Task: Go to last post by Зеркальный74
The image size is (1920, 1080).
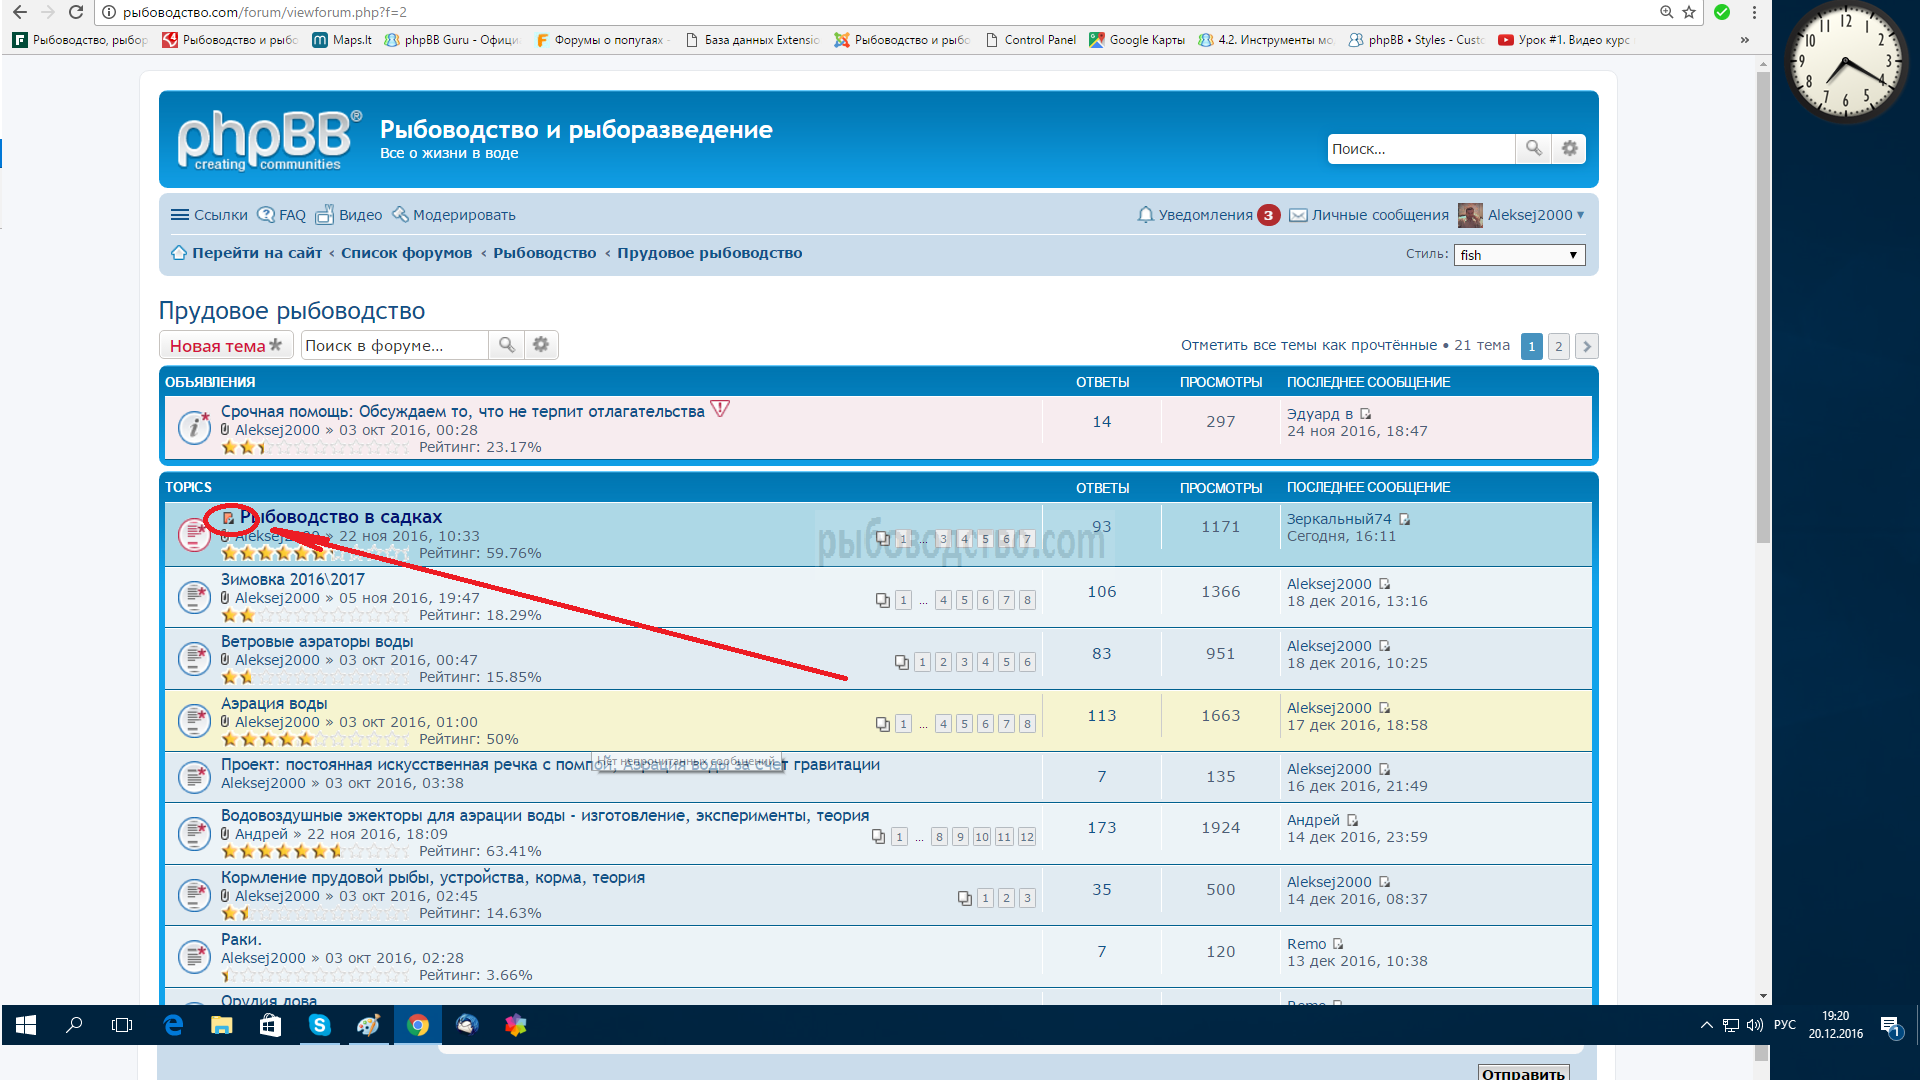Action: point(1404,519)
